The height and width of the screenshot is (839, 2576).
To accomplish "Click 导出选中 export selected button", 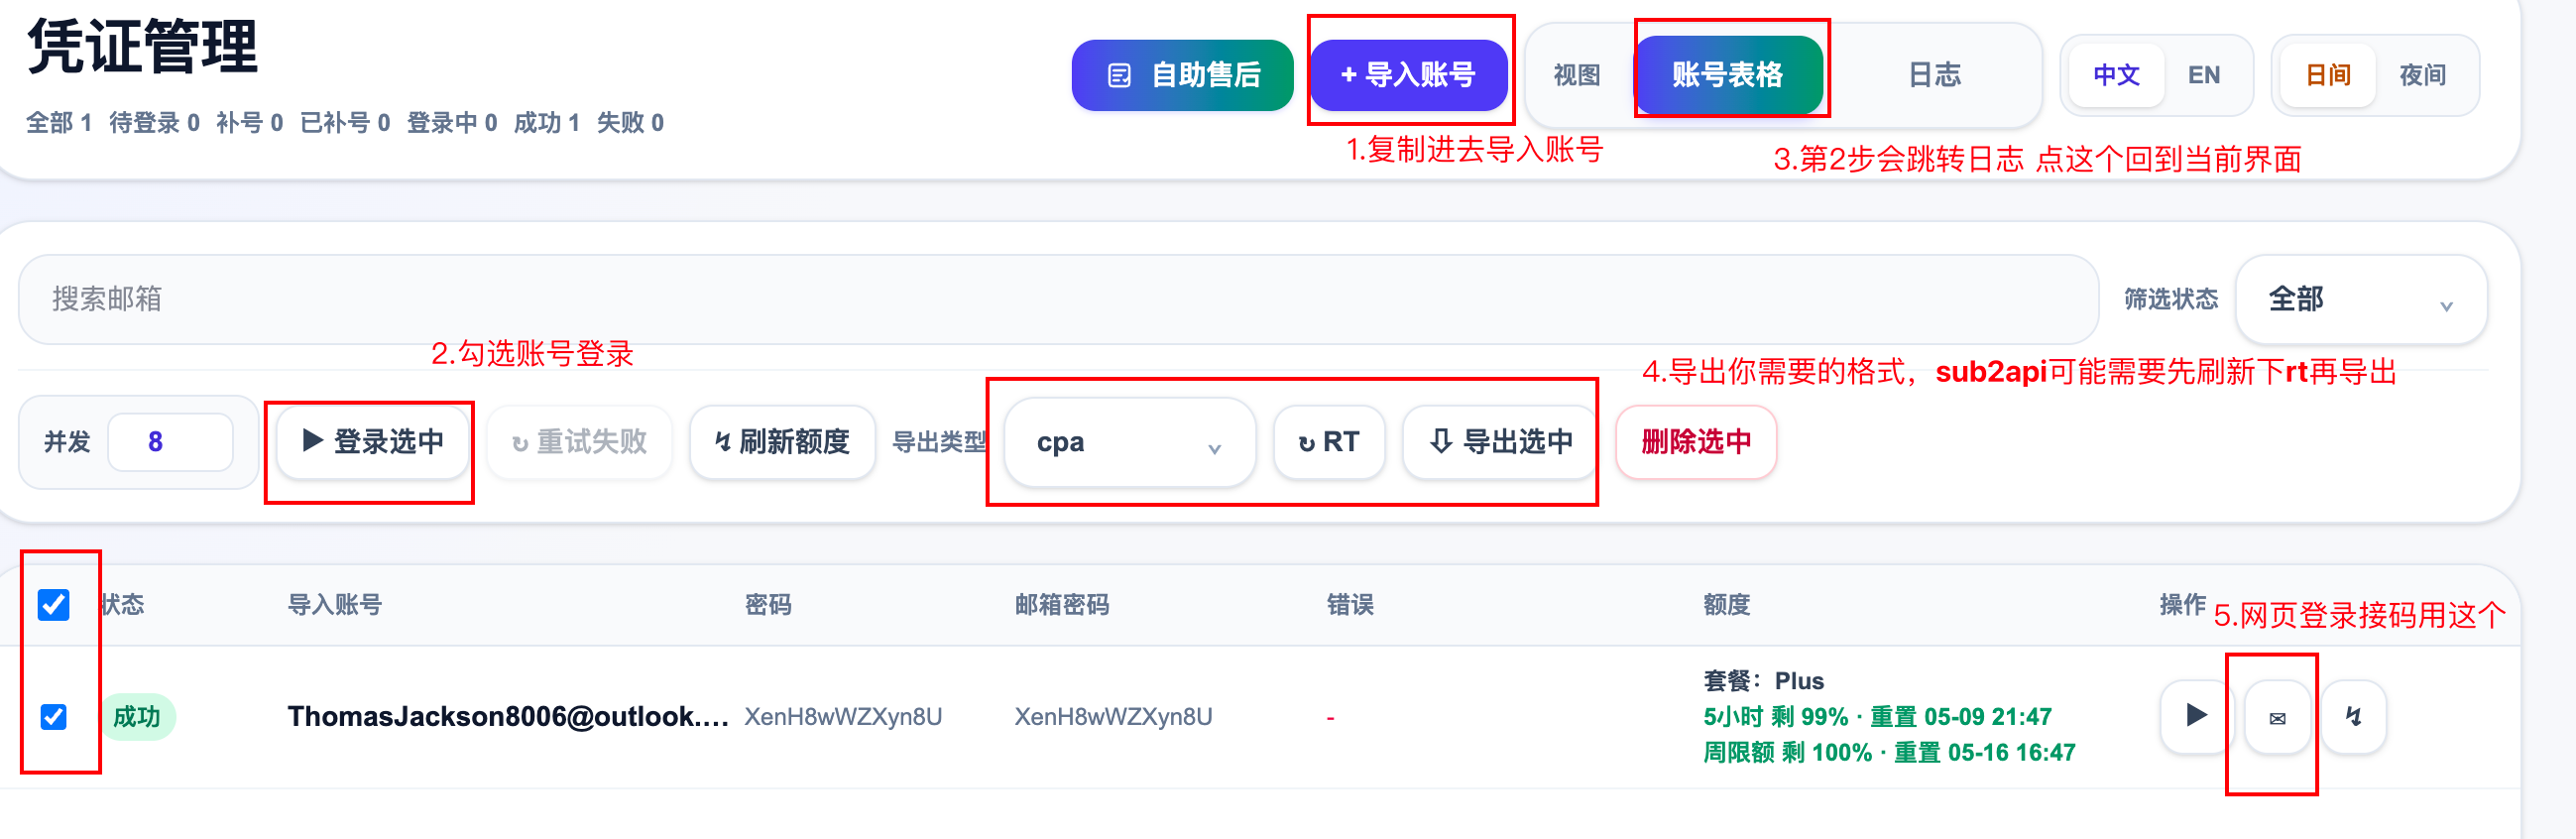I will tap(1501, 442).
